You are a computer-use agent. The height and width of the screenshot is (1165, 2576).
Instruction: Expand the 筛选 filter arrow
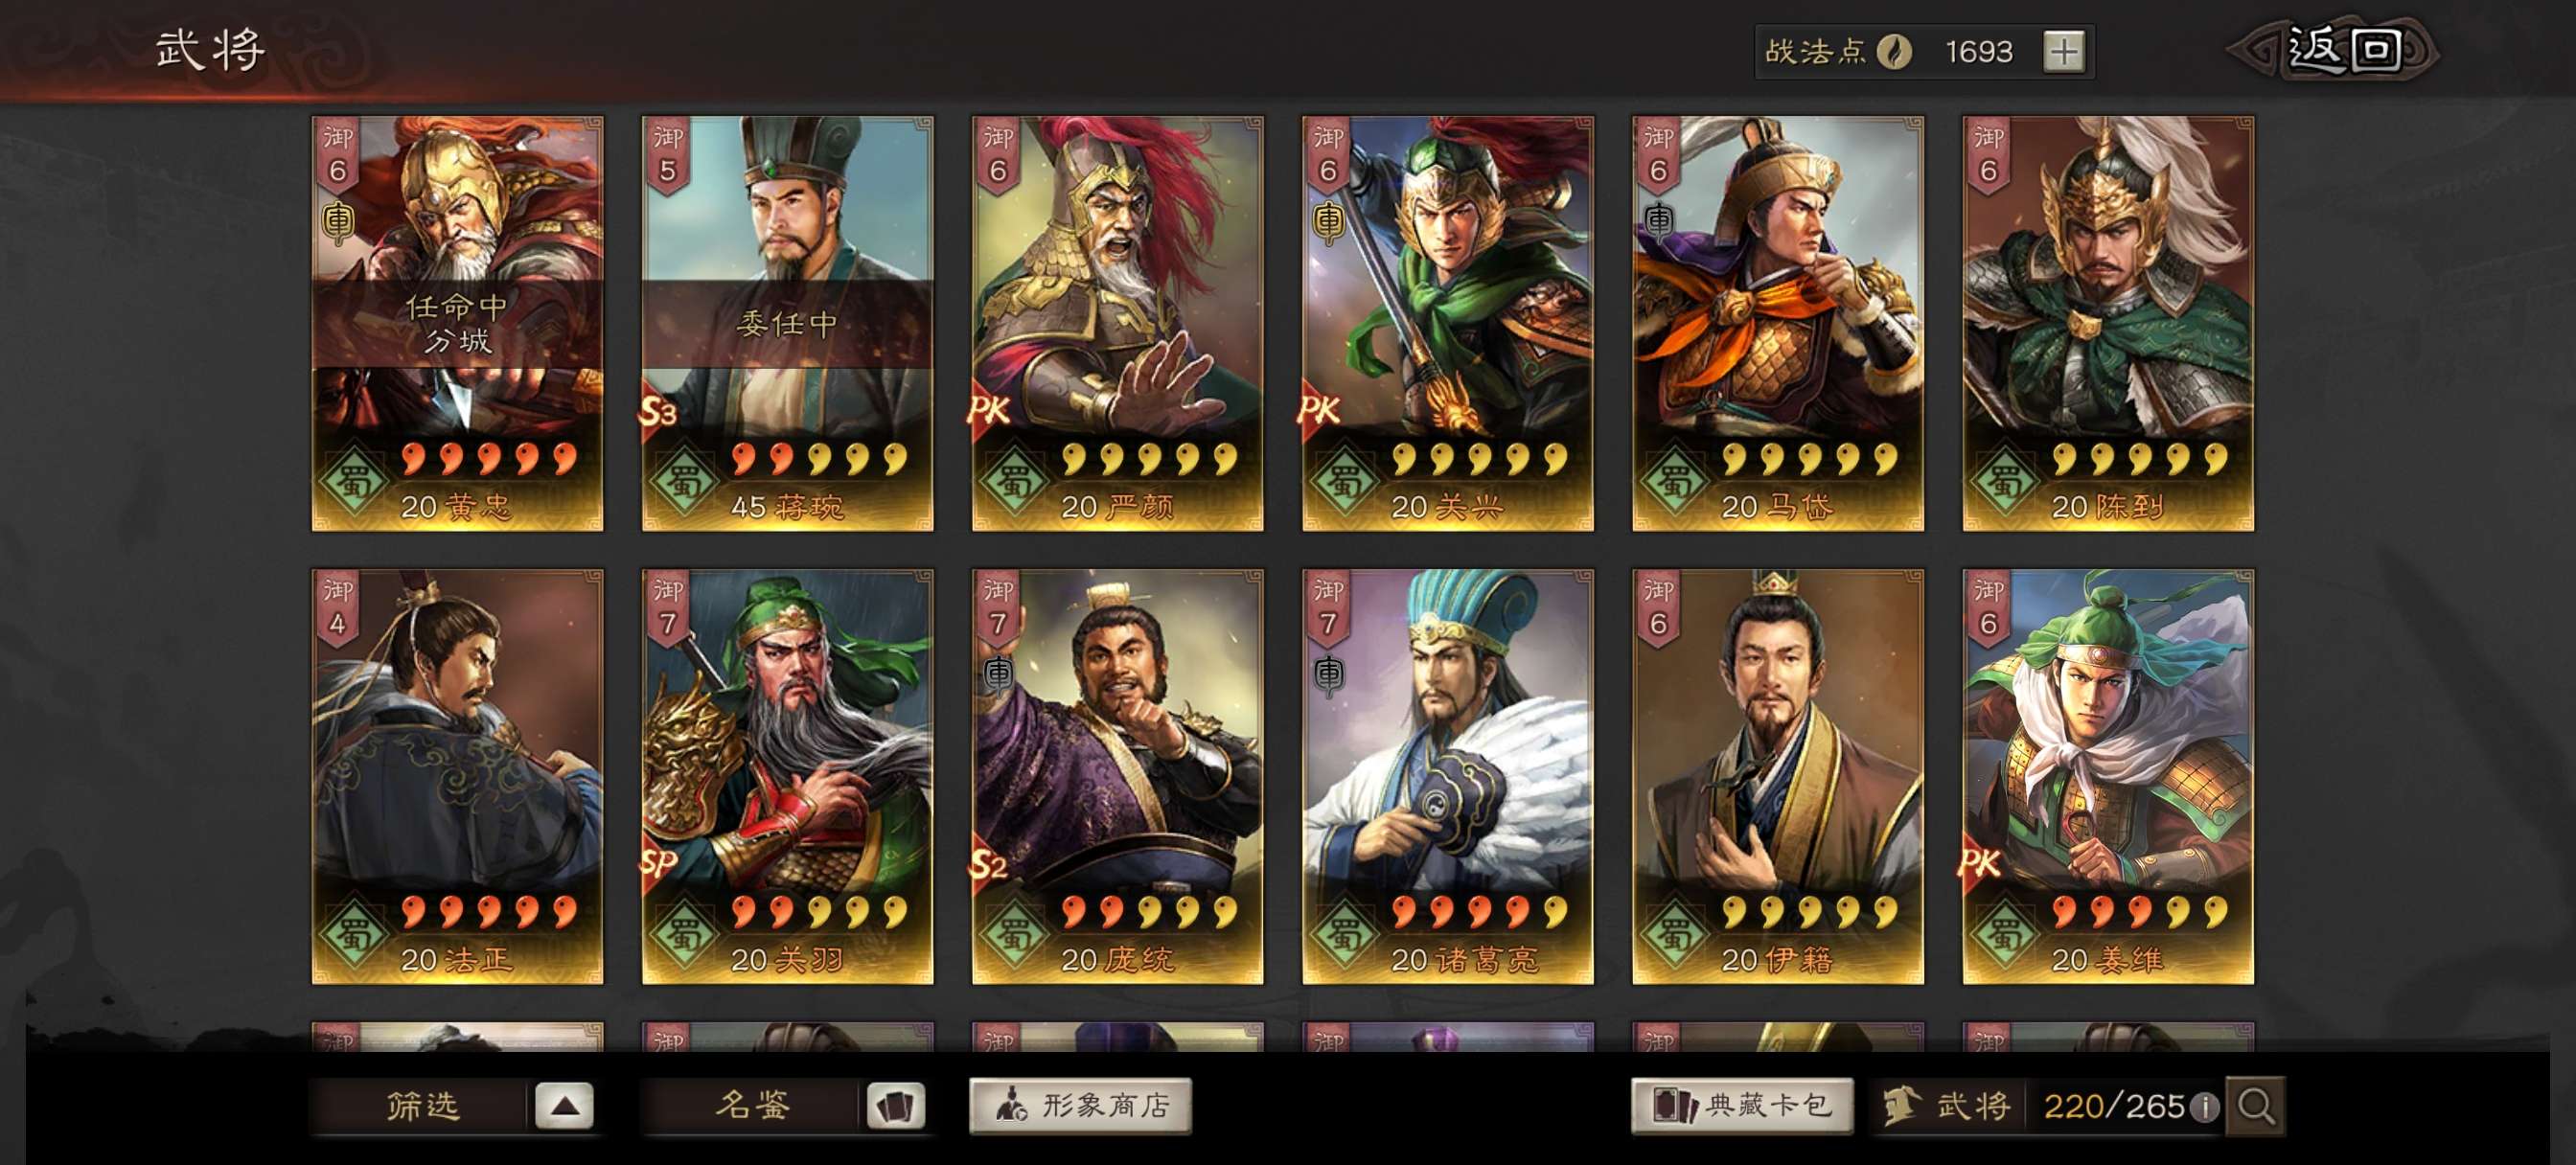[x=564, y=1106]
